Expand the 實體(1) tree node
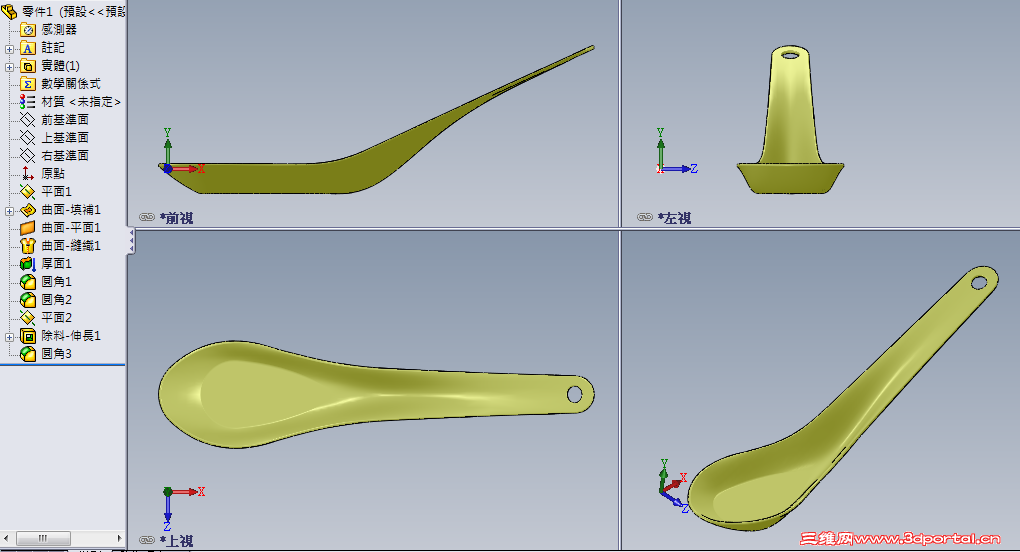The width and height of the screenshot is (1020, 552). coord(9,67)
